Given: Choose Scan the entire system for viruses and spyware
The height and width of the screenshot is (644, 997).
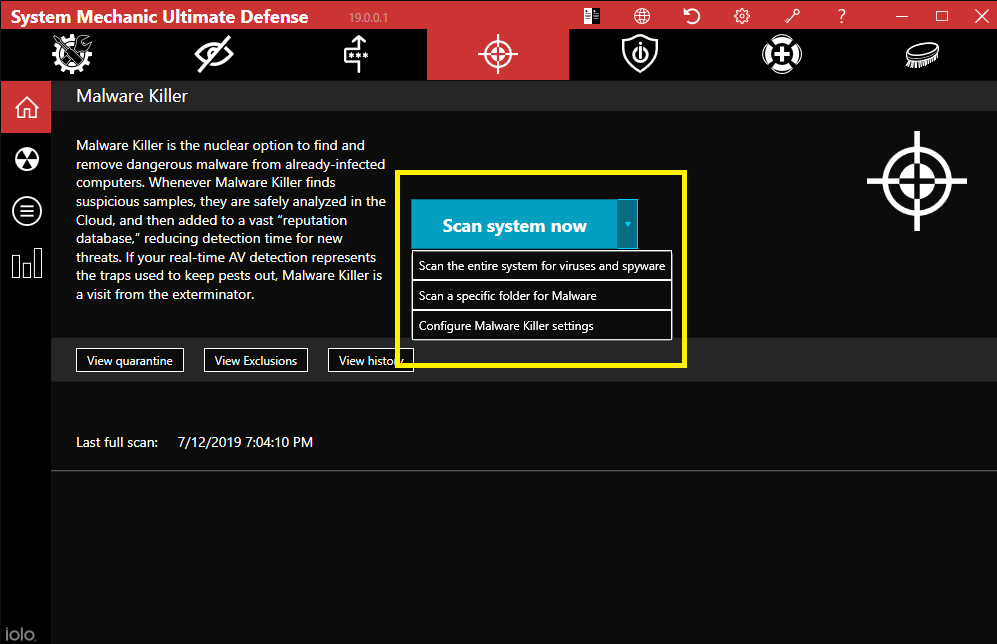Looking at the screenshot, I should [542, 266].
